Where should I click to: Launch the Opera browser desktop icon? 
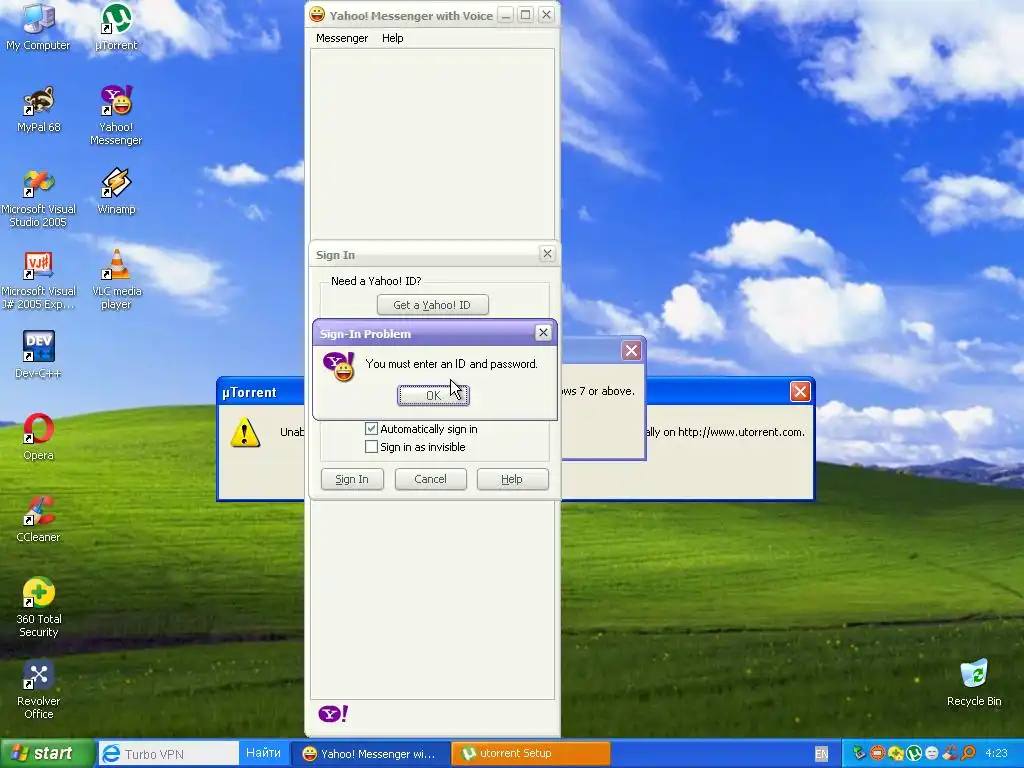click(x=39, y=436)
